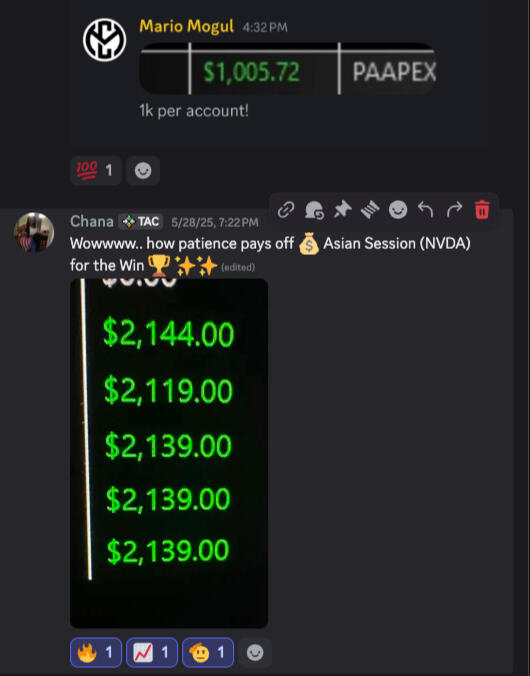
Task: Toggle the fire emoji reaction
Action: coord(96,652)
